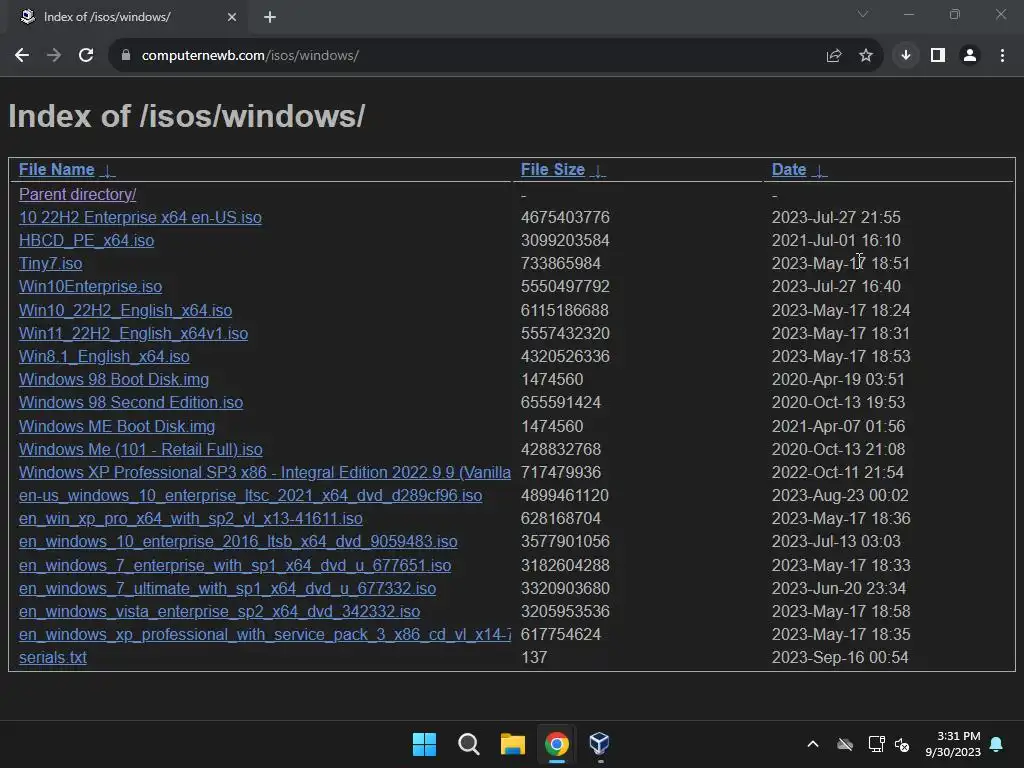This screenshot has width=1024, height=768.
Task: Download HBCD_PE_x64.iso
Action: pos(86,240)
